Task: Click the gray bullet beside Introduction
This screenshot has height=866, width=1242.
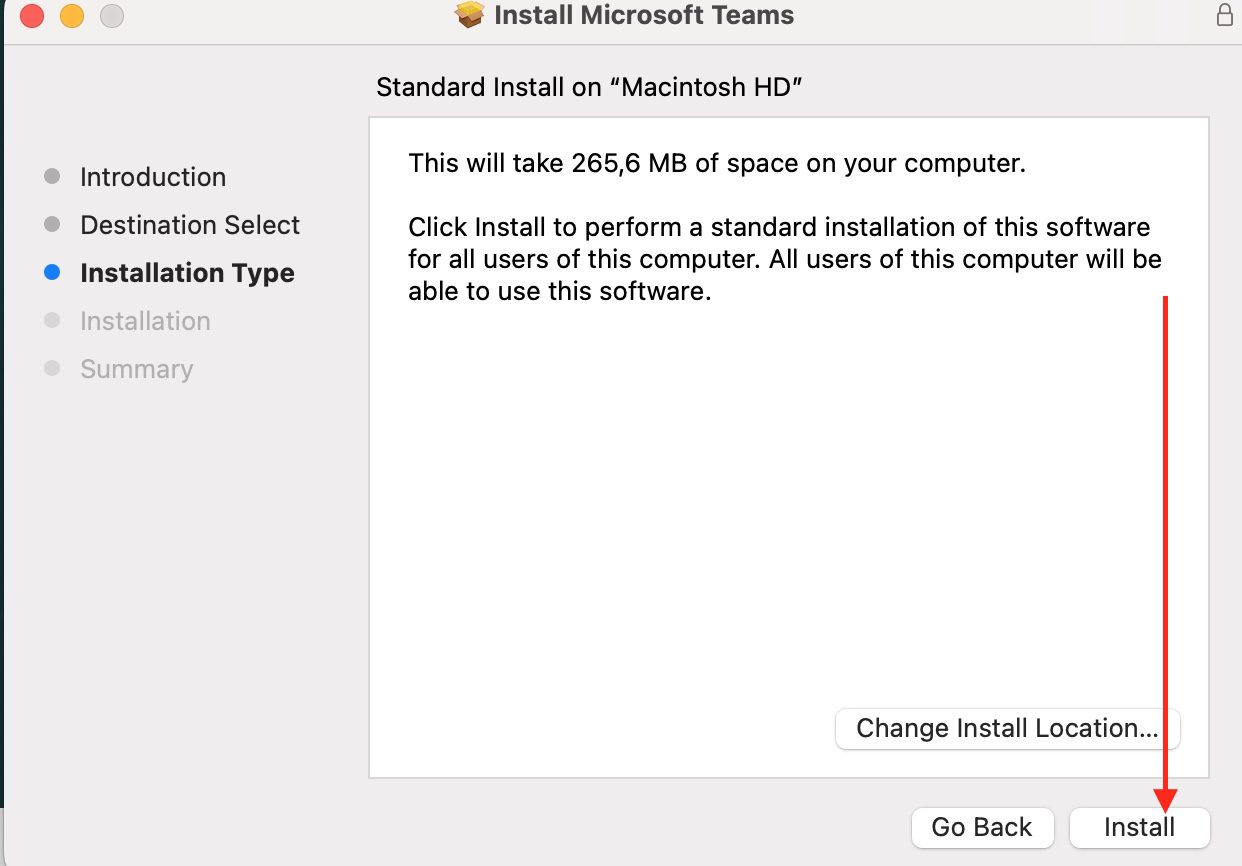Action: 53,177
